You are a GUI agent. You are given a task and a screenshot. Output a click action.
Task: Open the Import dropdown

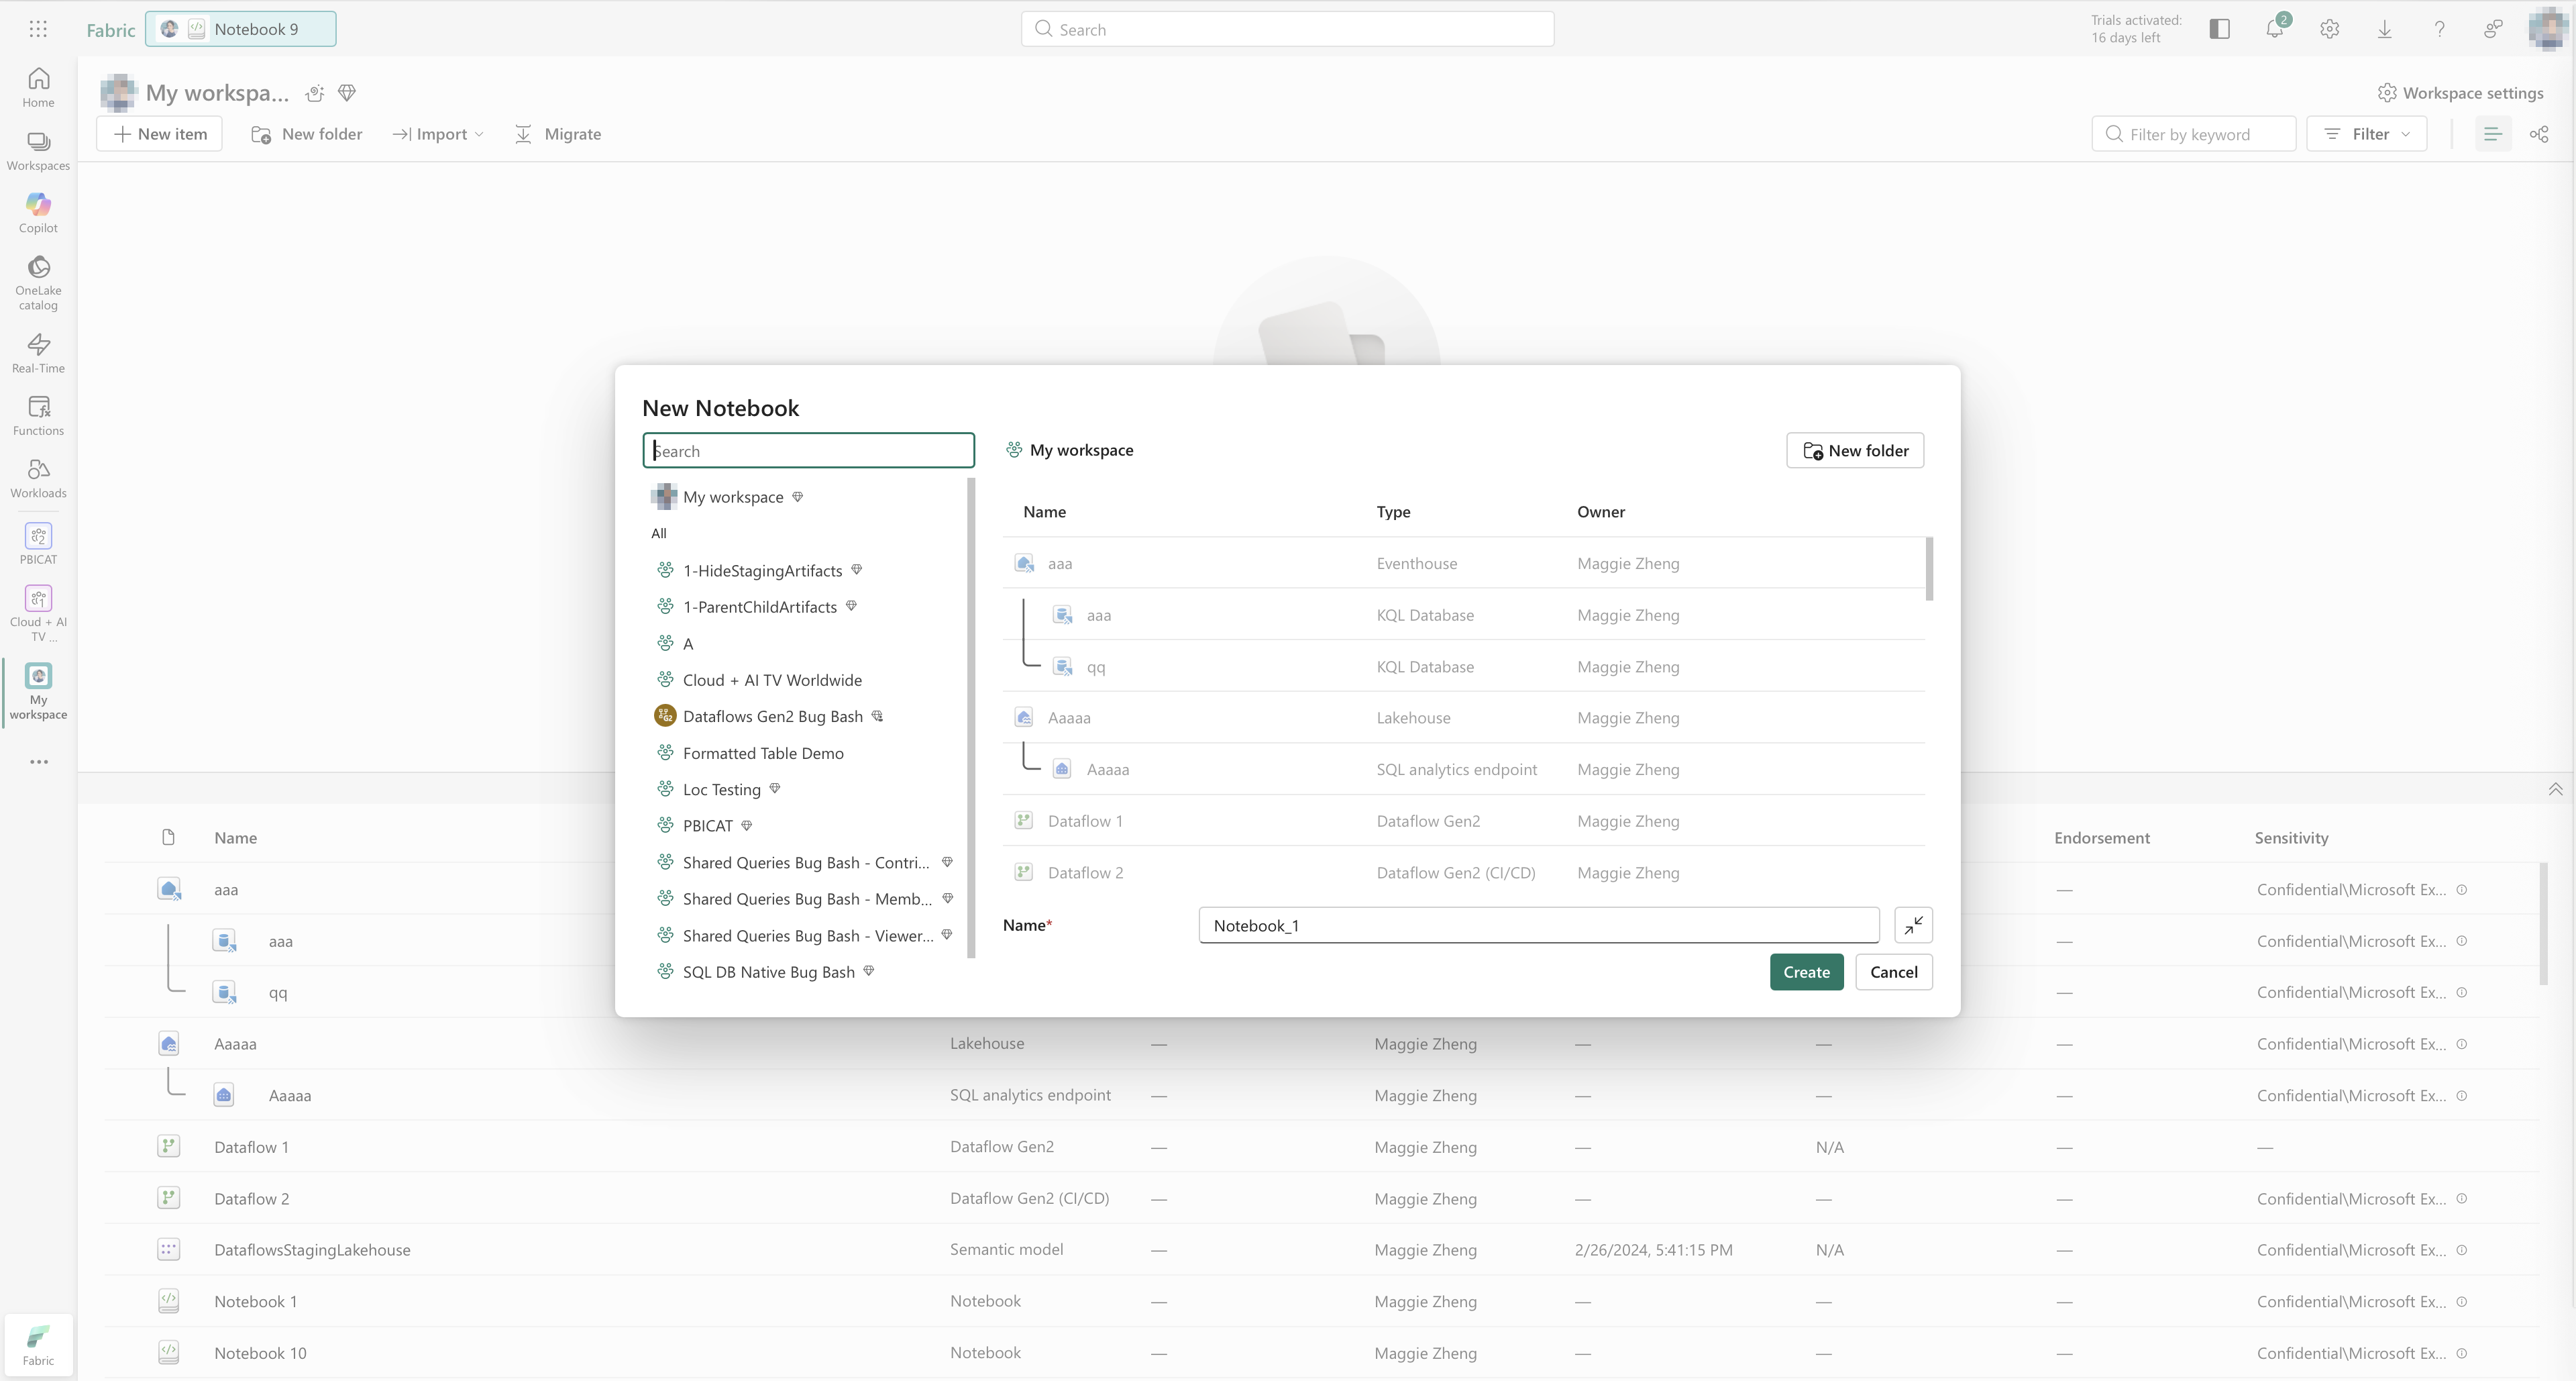tap(438, 134)
